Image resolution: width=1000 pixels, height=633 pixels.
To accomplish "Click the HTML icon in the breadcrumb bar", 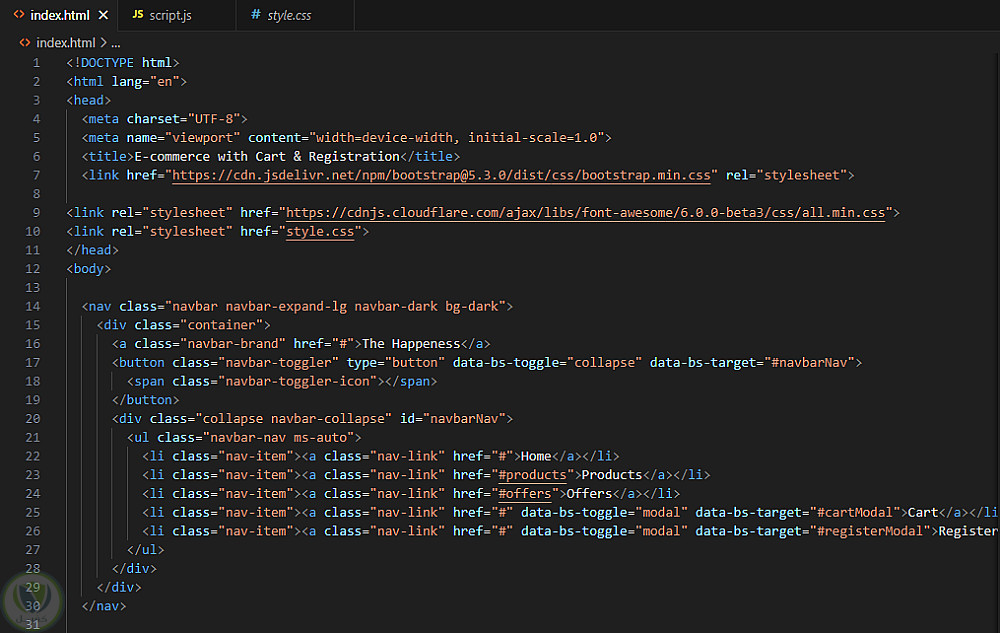I will click(24, 43).
